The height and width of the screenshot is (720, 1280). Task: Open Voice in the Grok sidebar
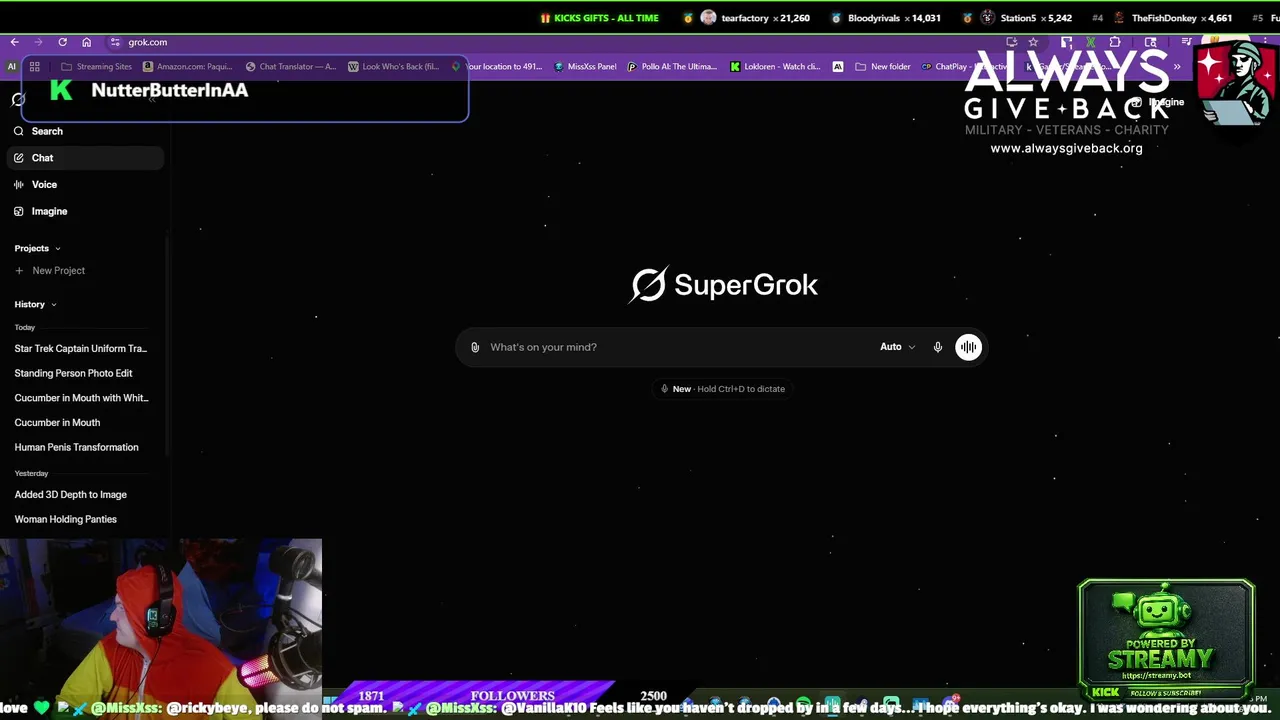[x=84, y=185]
